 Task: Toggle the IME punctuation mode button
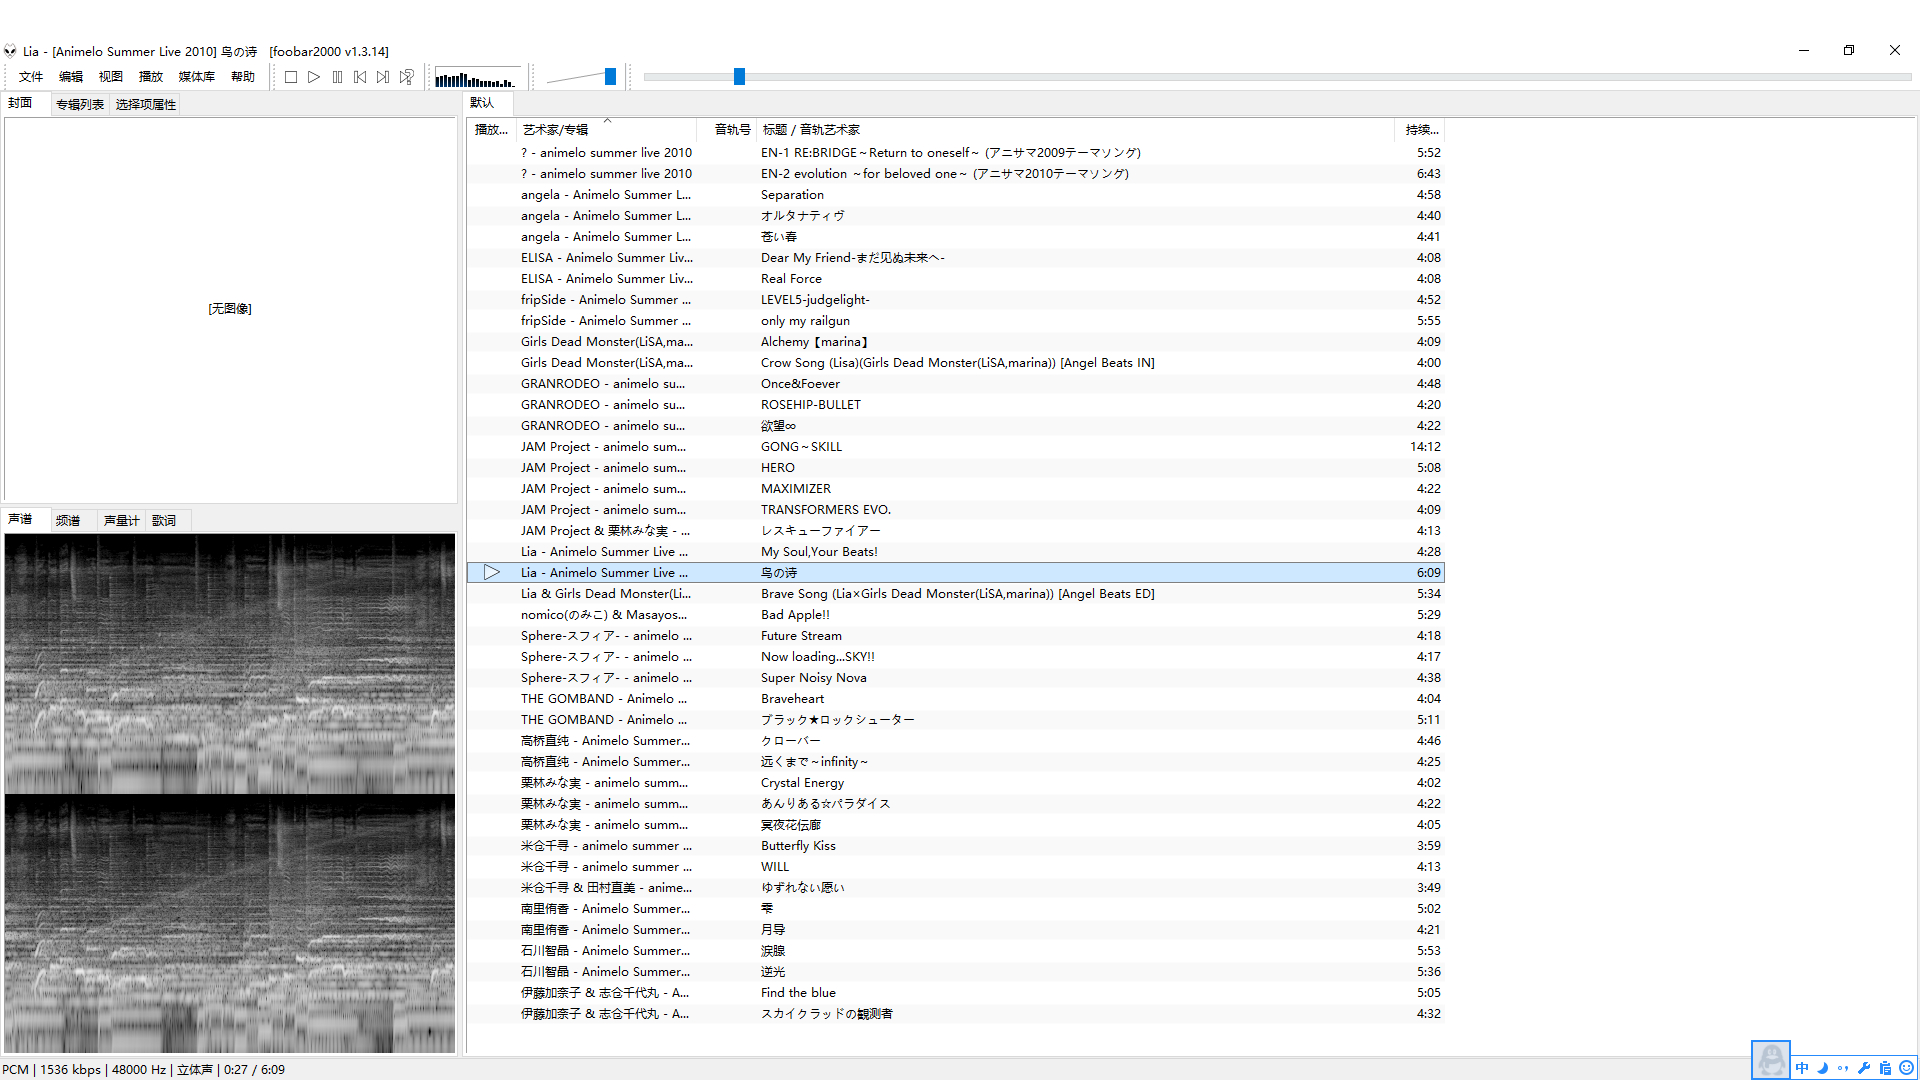[x=1843, y=1068]
